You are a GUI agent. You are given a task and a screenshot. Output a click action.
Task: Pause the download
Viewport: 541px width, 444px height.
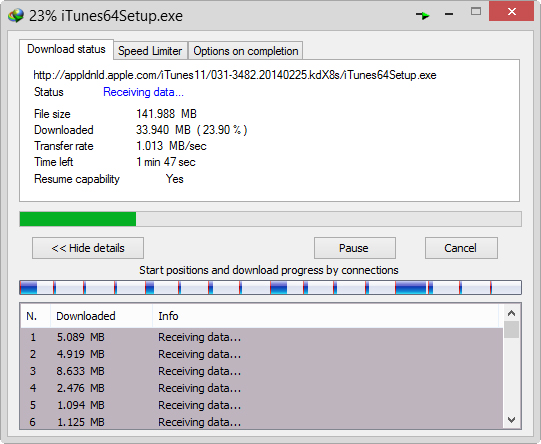click(x=354, y=248)
